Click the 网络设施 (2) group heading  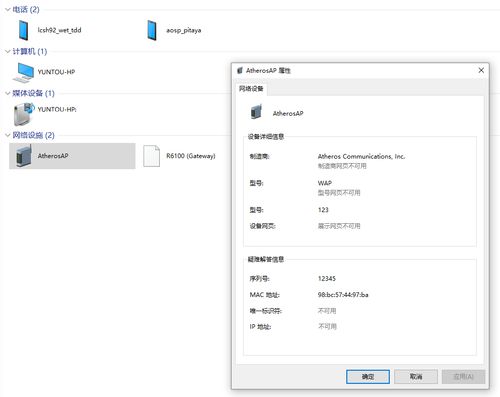(33, 135)
